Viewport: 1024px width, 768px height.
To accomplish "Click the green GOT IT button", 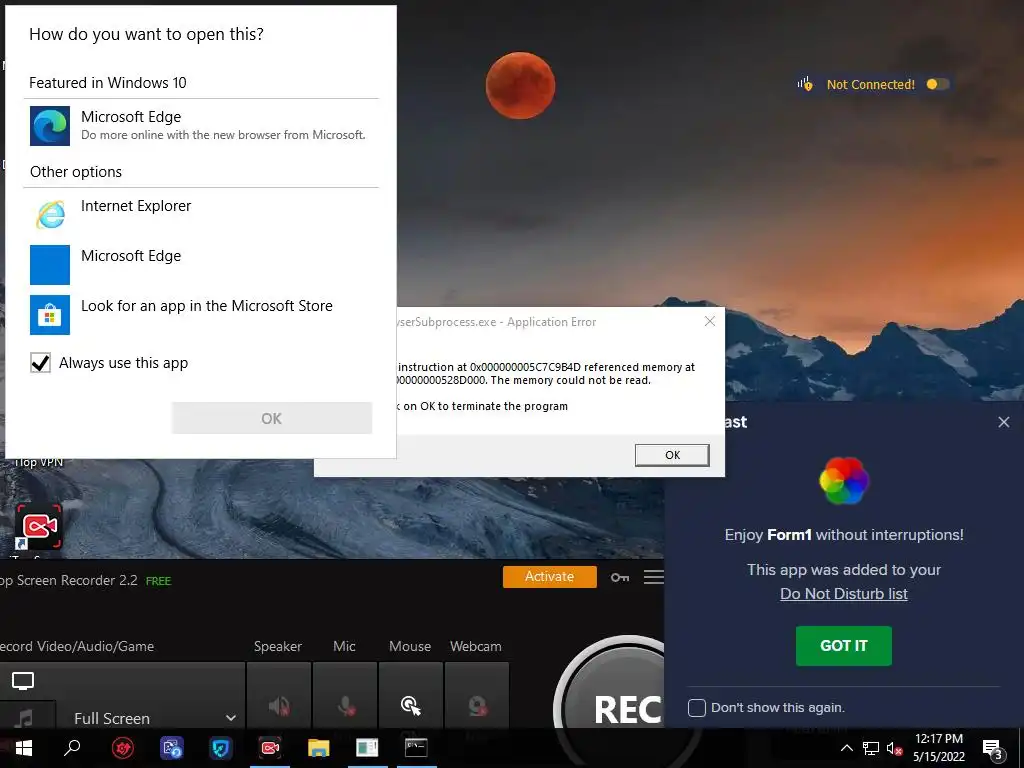I will click(x=844, y=645).
